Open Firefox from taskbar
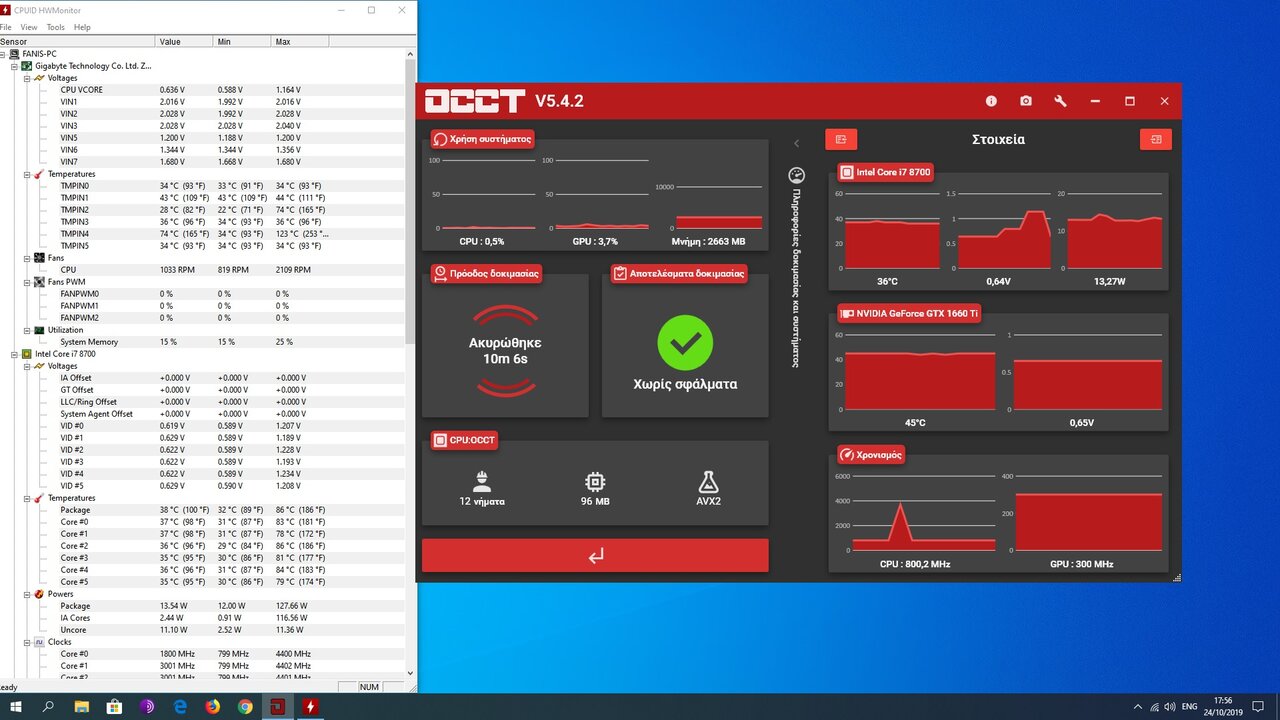The image size is (1280, 720). click(212, 706)
